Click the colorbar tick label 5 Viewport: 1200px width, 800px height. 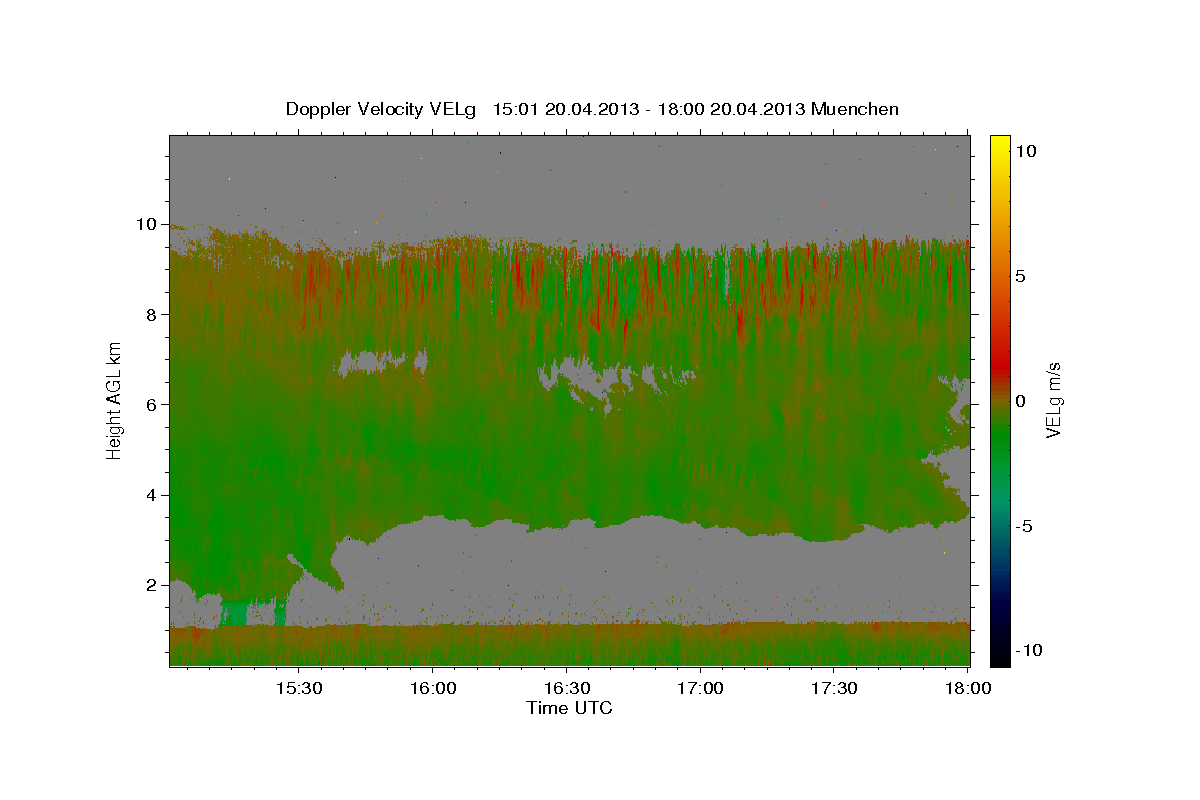click(1021, 276)
